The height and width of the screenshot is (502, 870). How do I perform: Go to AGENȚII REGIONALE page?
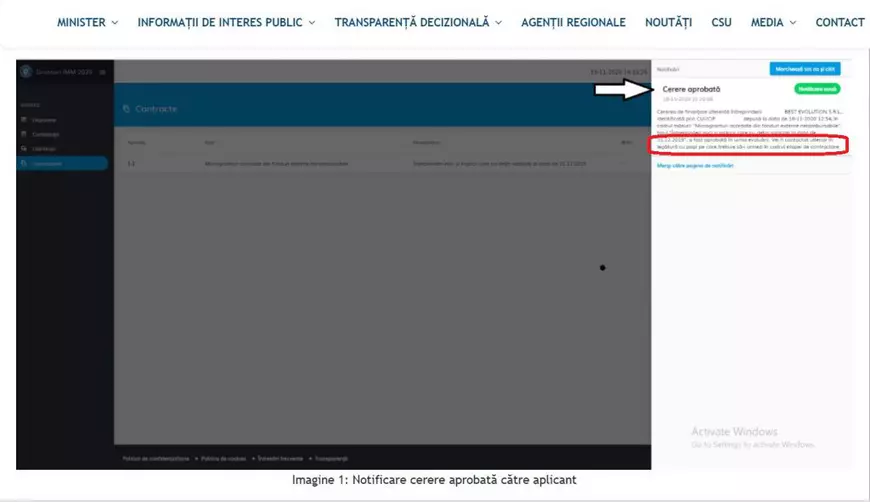click(x=573, y=22)
